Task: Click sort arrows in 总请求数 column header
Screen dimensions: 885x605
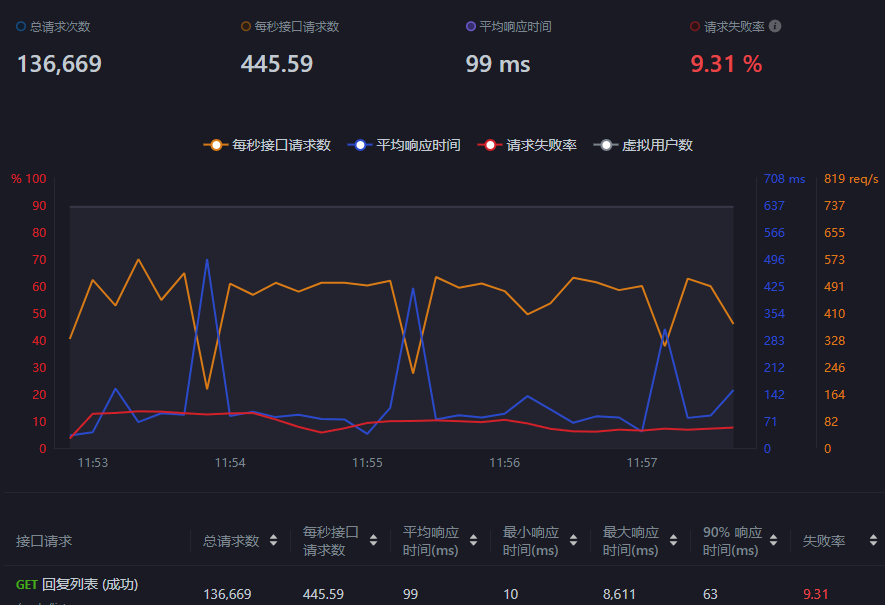Action: click(x=273, y=541)
